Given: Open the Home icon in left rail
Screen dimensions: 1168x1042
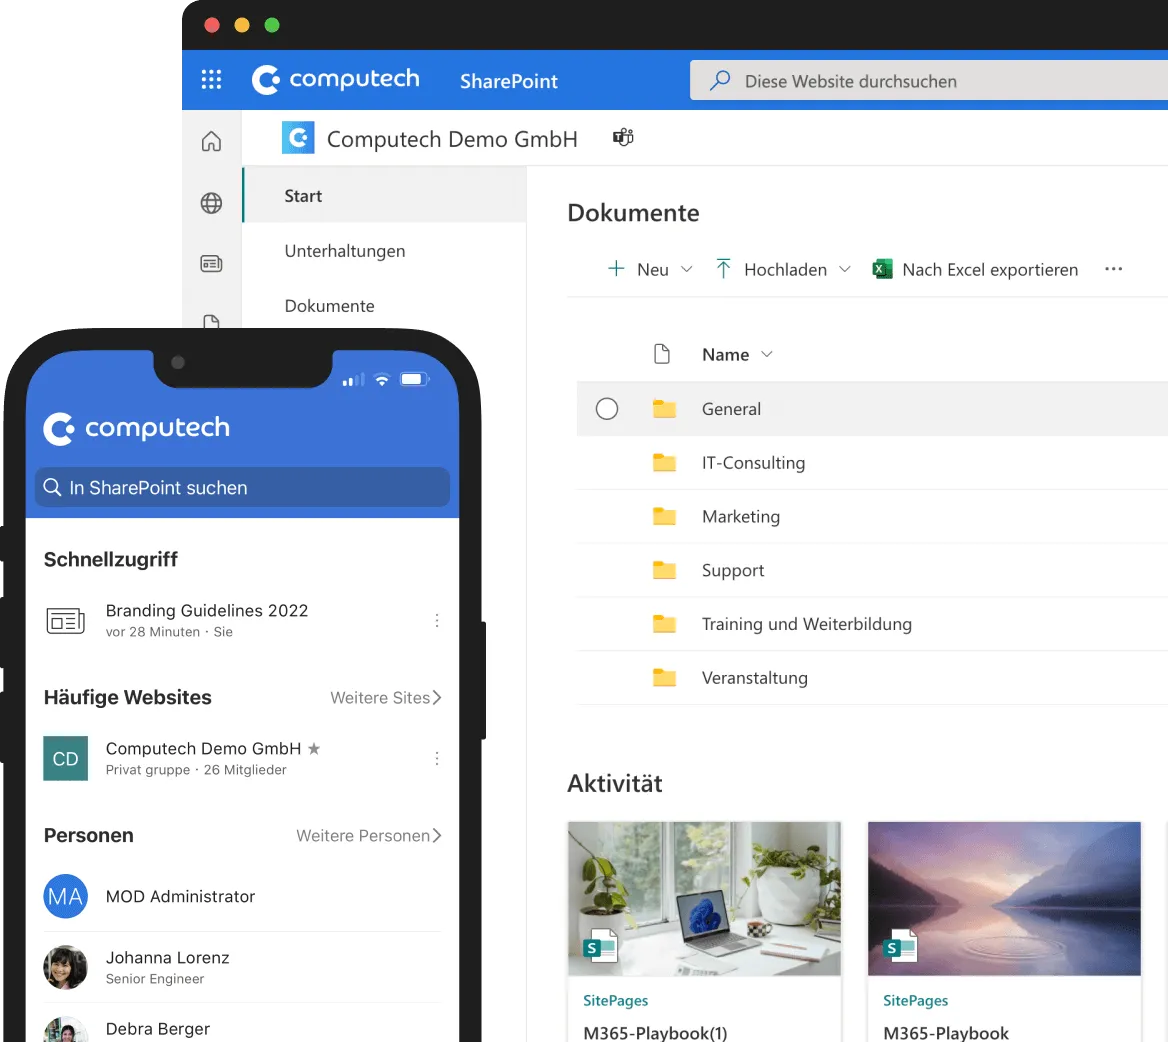Looking at the screenshot, I should (x=212, y=141).
